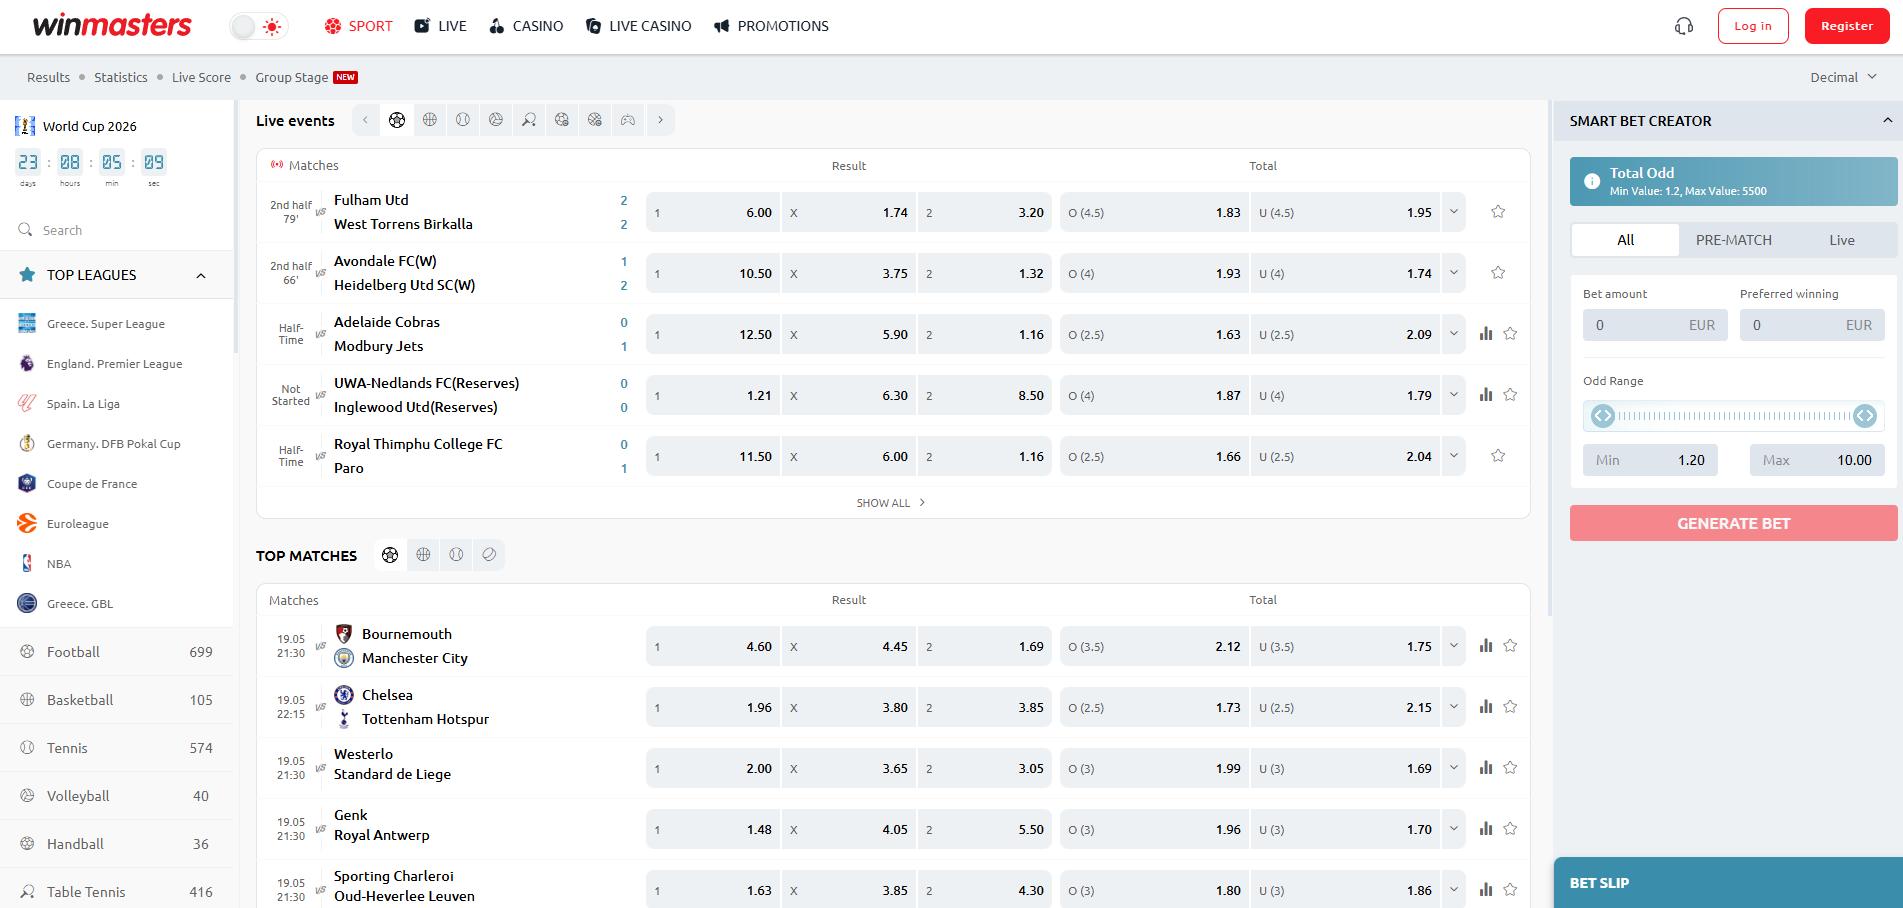
Task: Select the esports gamepad icon in Live events
Action: click(x=628, y=120)
